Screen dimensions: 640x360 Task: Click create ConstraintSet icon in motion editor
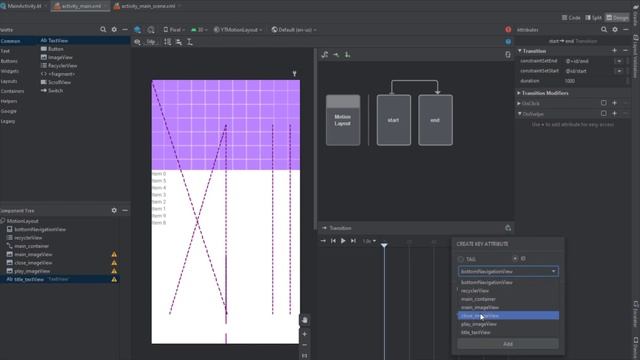pos(325,55)
